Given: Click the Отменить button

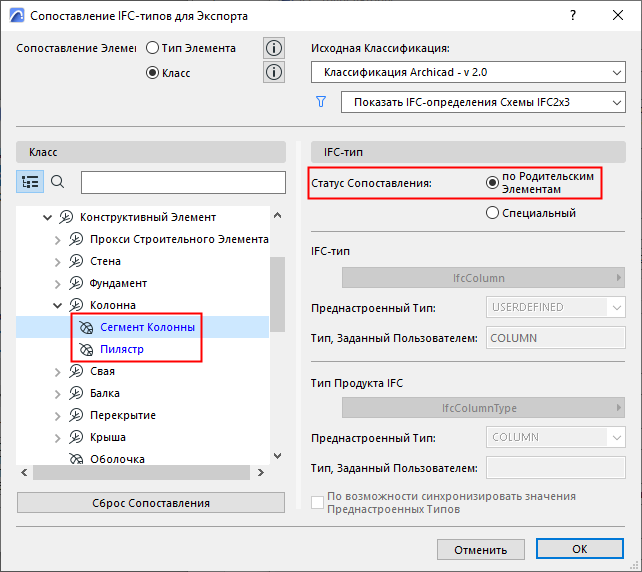Looking at the screenshot, I should pyautogui.click(x=481, y=549).
